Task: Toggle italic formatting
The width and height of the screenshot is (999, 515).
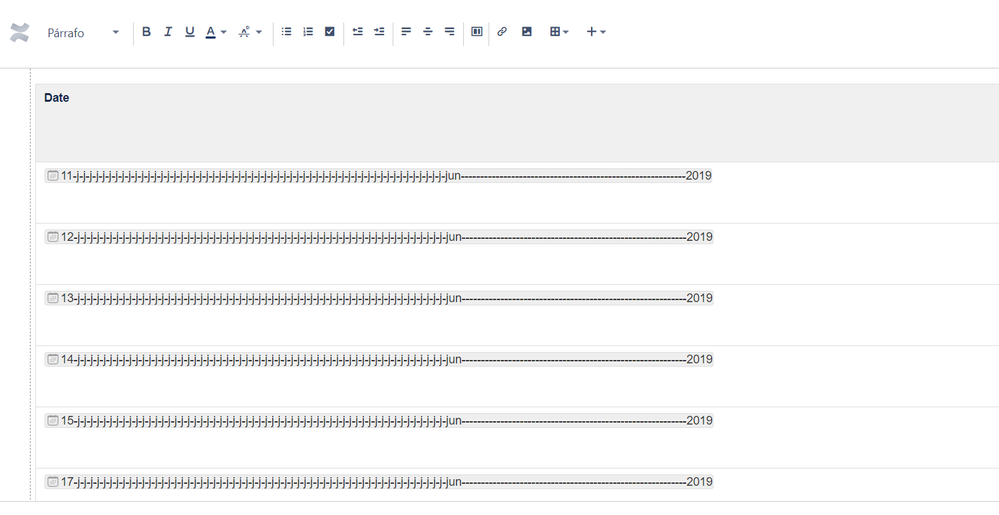Action: (168, 32)
